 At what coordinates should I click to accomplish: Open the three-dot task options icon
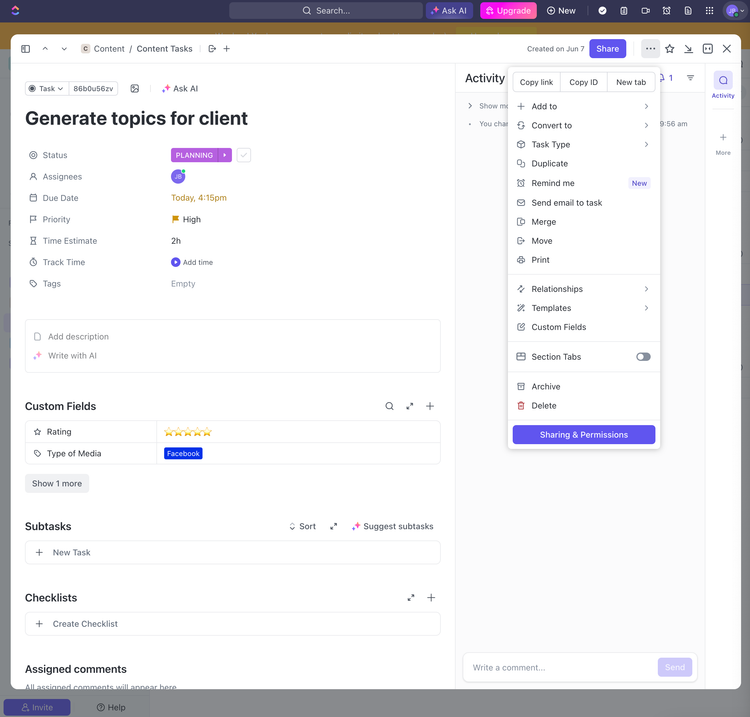coord(650,49)
